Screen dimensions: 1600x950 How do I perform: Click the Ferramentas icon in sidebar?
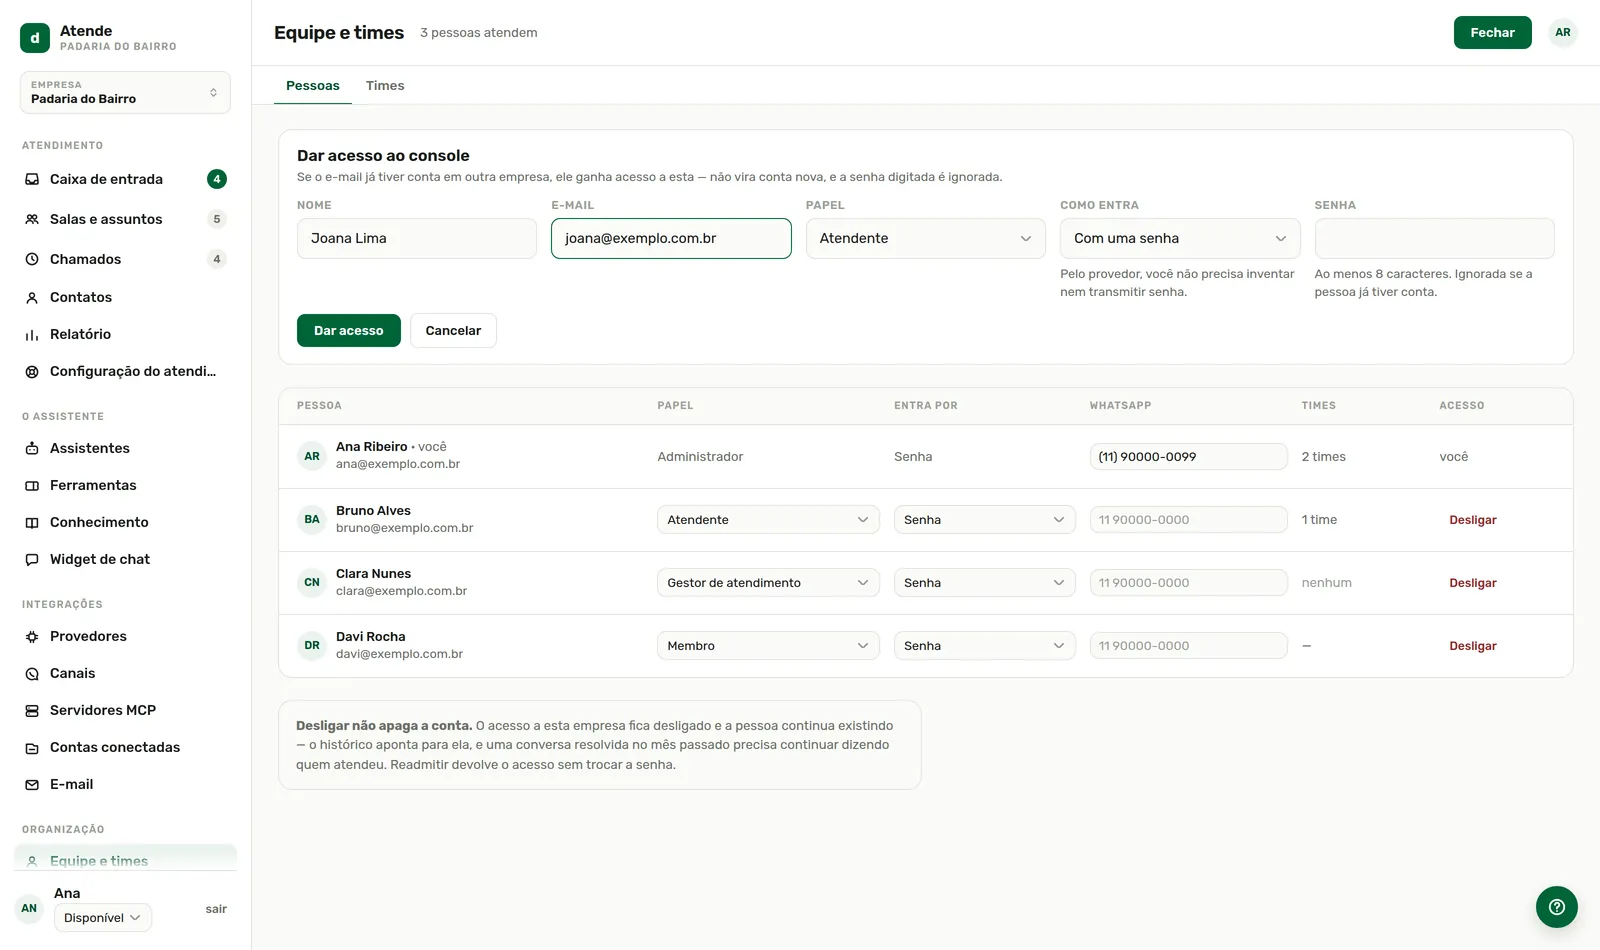[32, 485]
